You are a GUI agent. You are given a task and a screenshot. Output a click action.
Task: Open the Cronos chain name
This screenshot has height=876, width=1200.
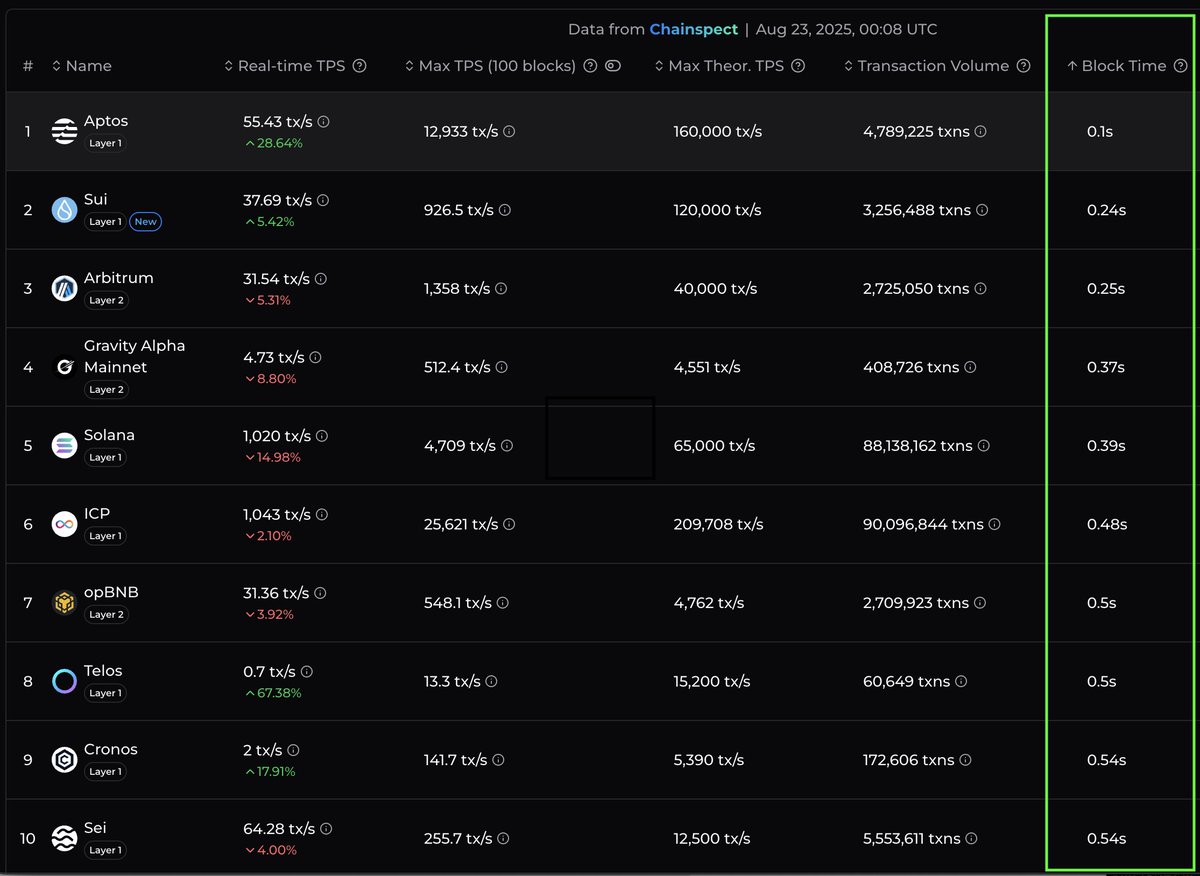pos(111,749)
